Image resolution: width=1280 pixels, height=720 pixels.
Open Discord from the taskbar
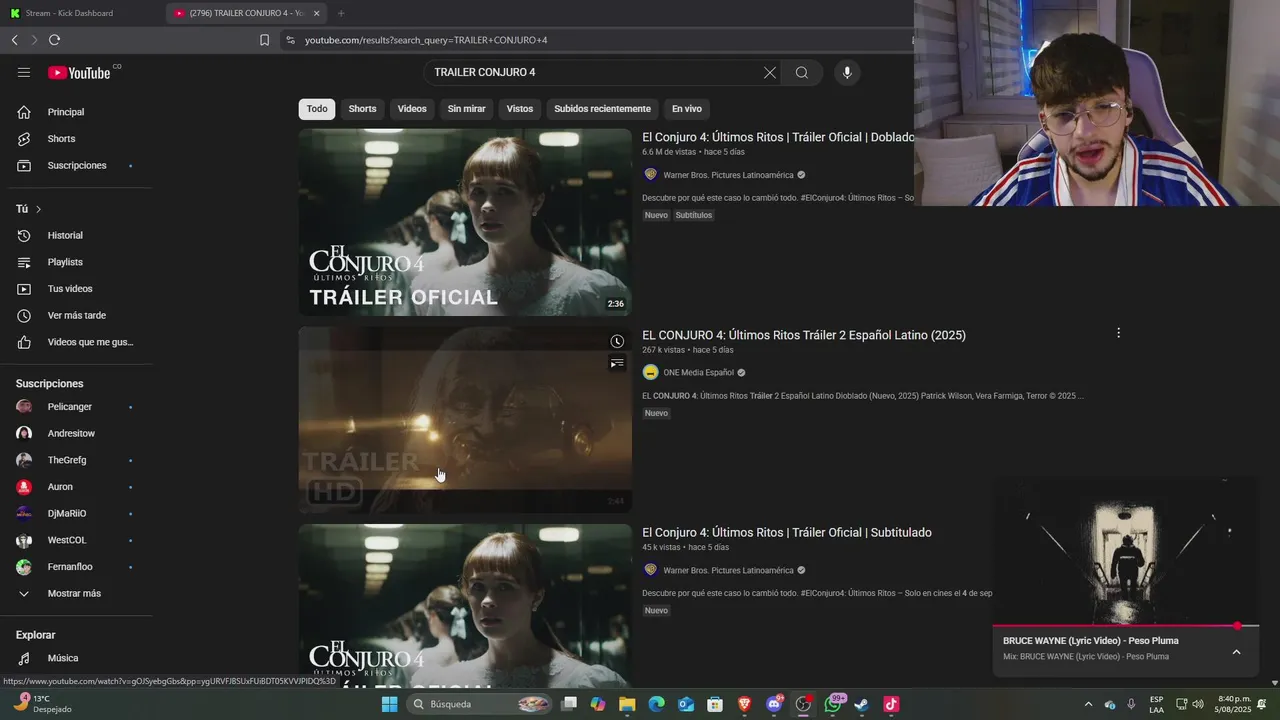(x=774, y=704)
